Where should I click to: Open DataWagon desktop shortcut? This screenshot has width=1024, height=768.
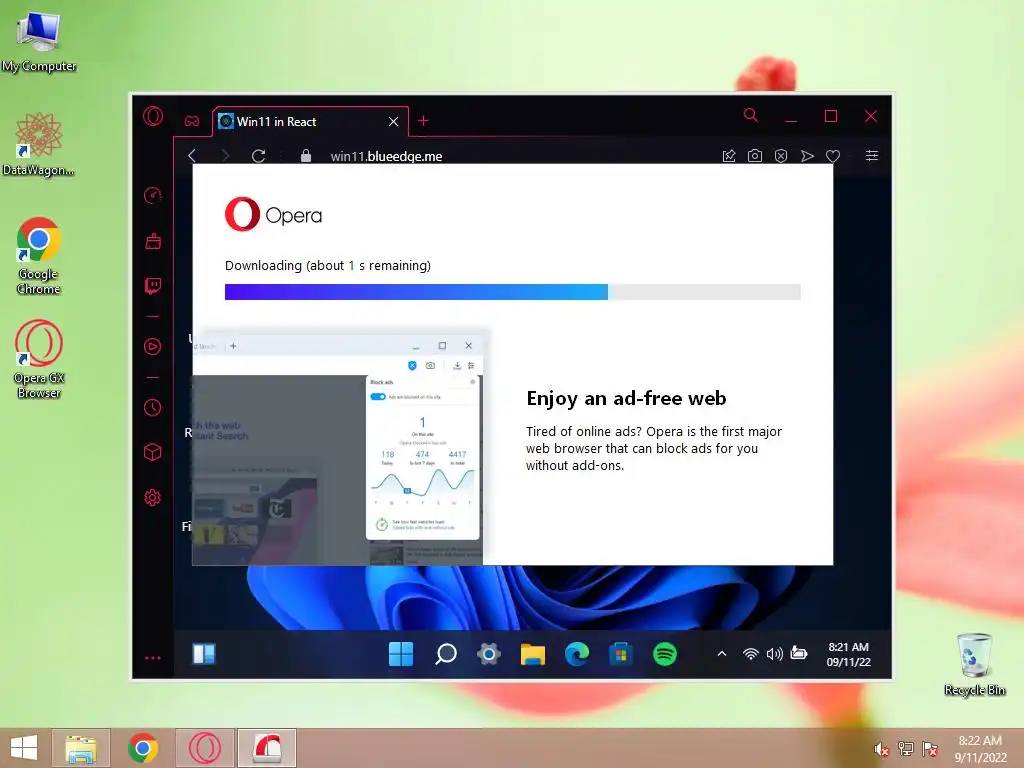tap(39, 144)
